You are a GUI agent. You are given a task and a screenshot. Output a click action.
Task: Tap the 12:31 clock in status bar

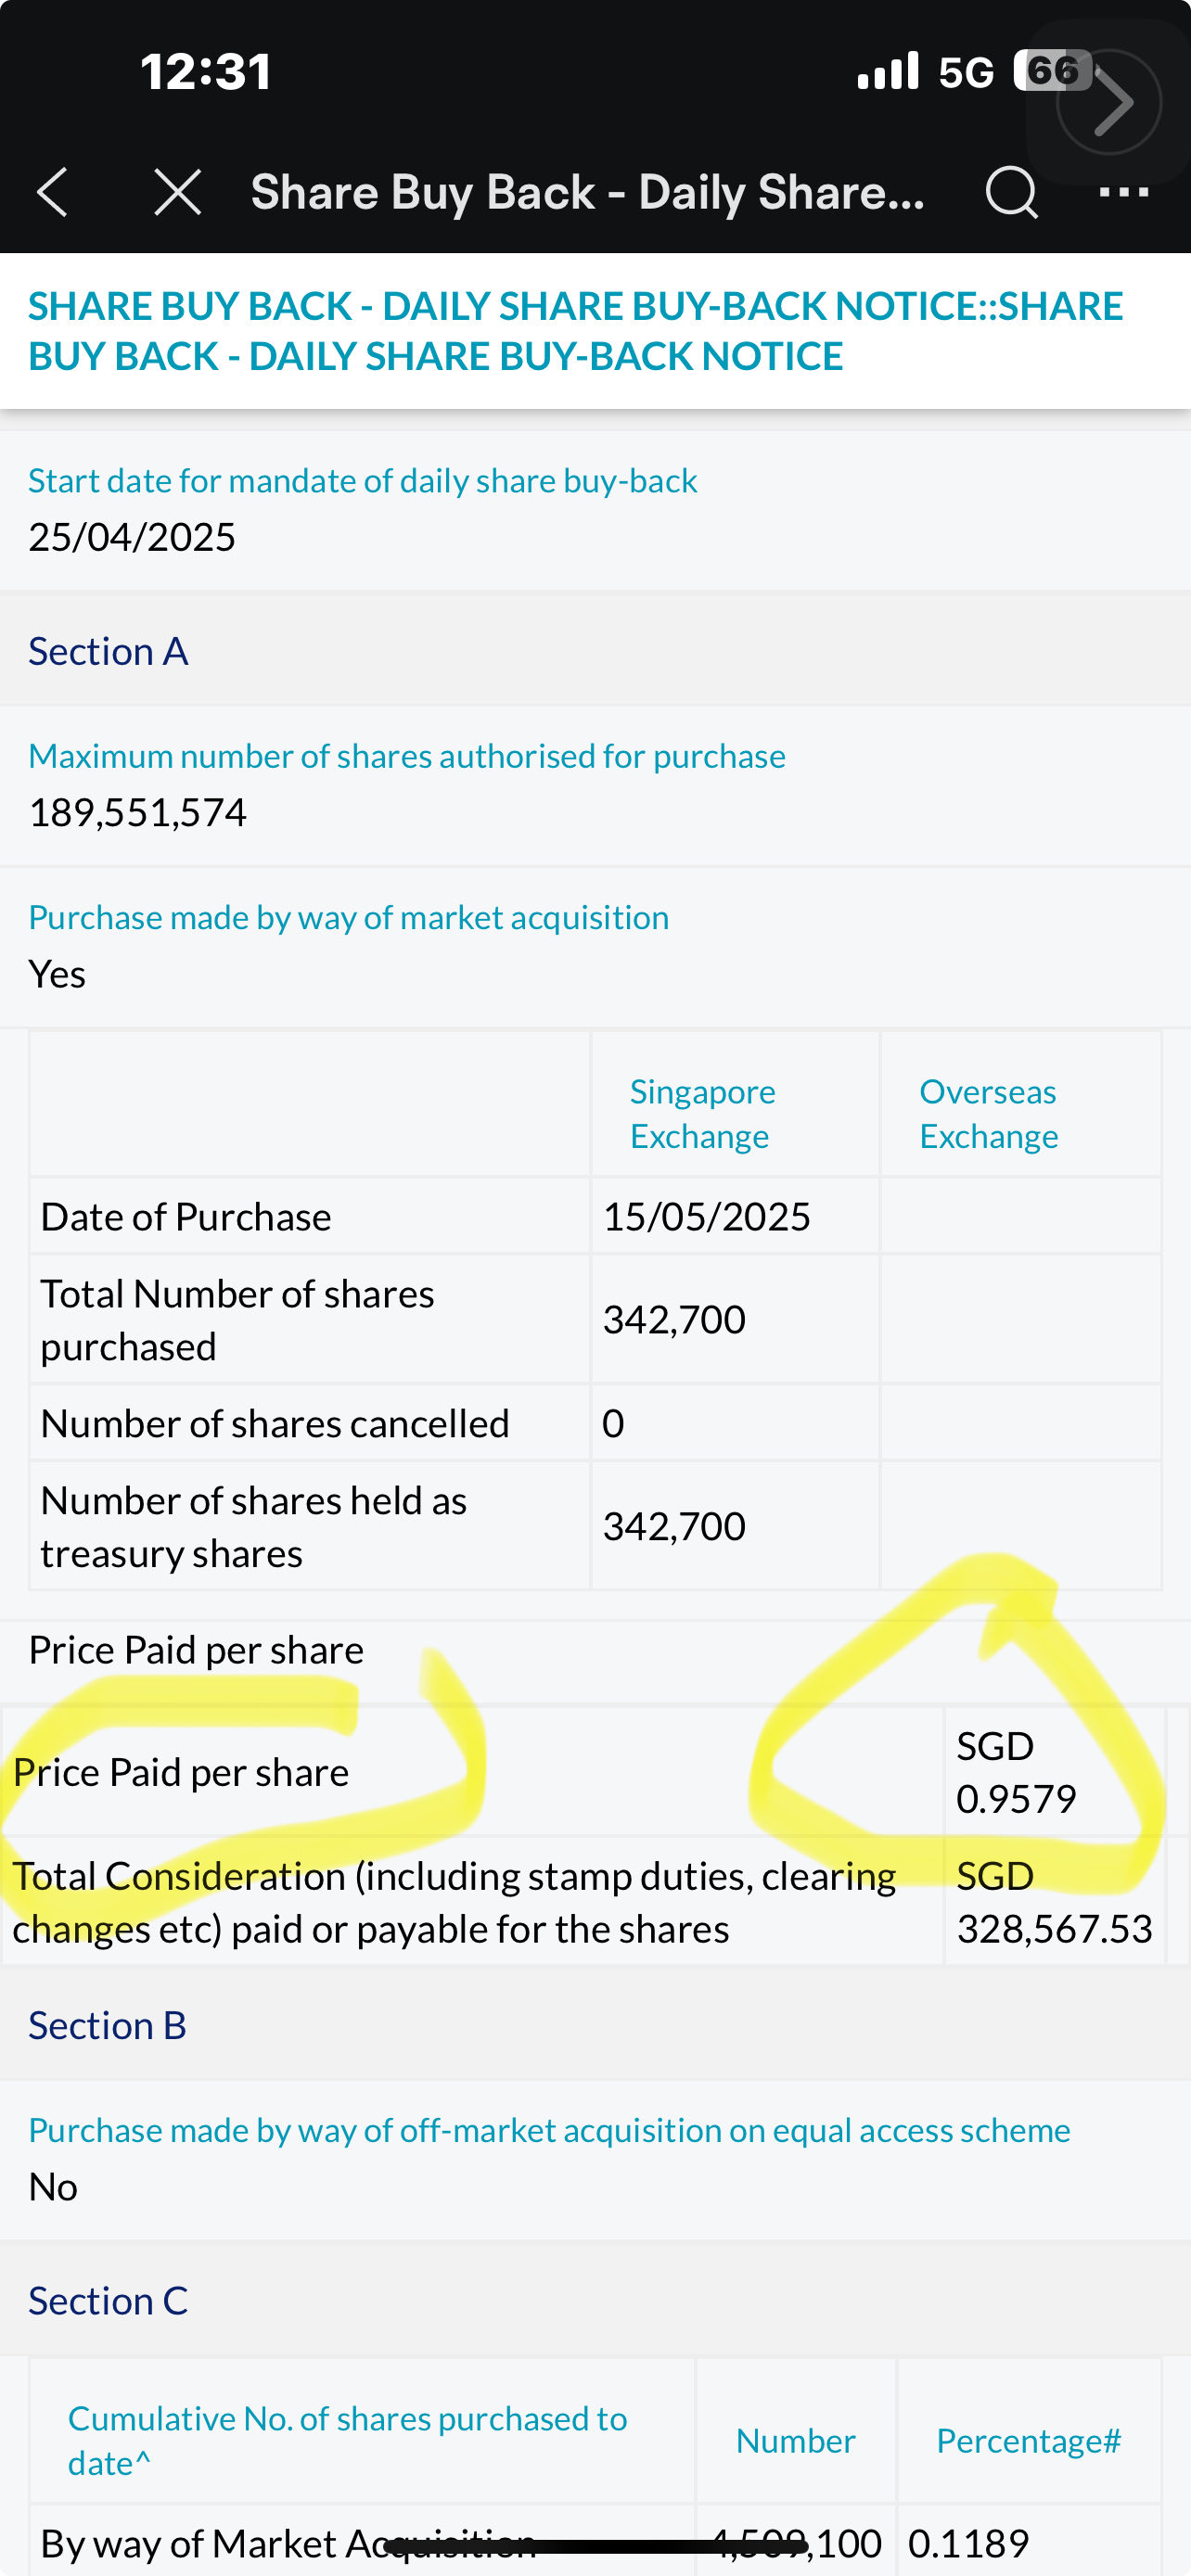[206, 72]
